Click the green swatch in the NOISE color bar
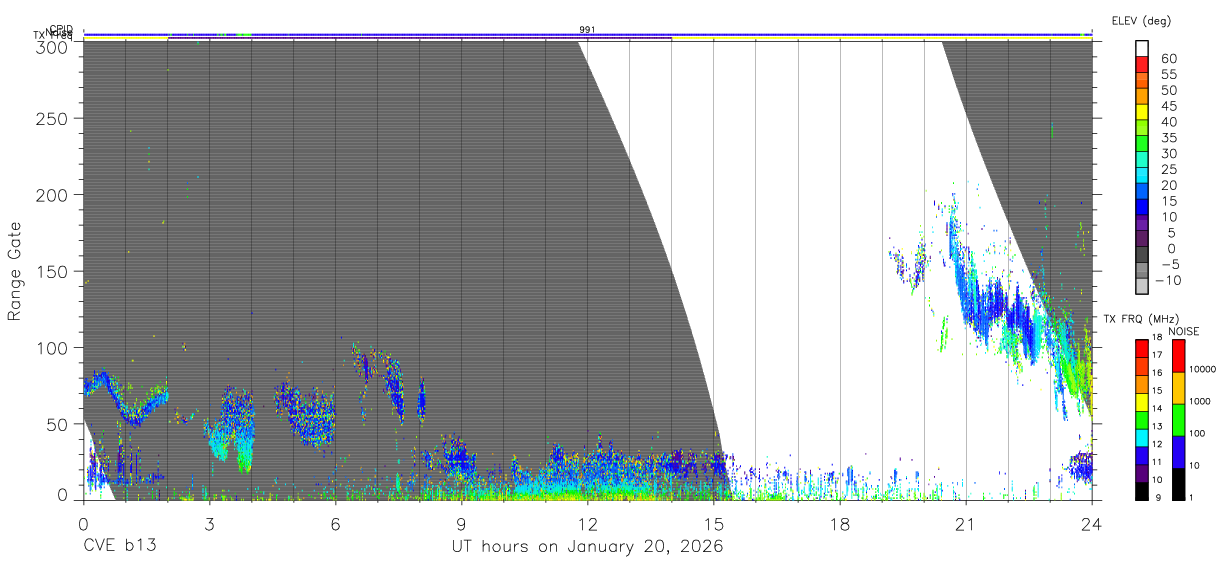This screenshot has height=567, width=1228. [x=1178, y=420]
